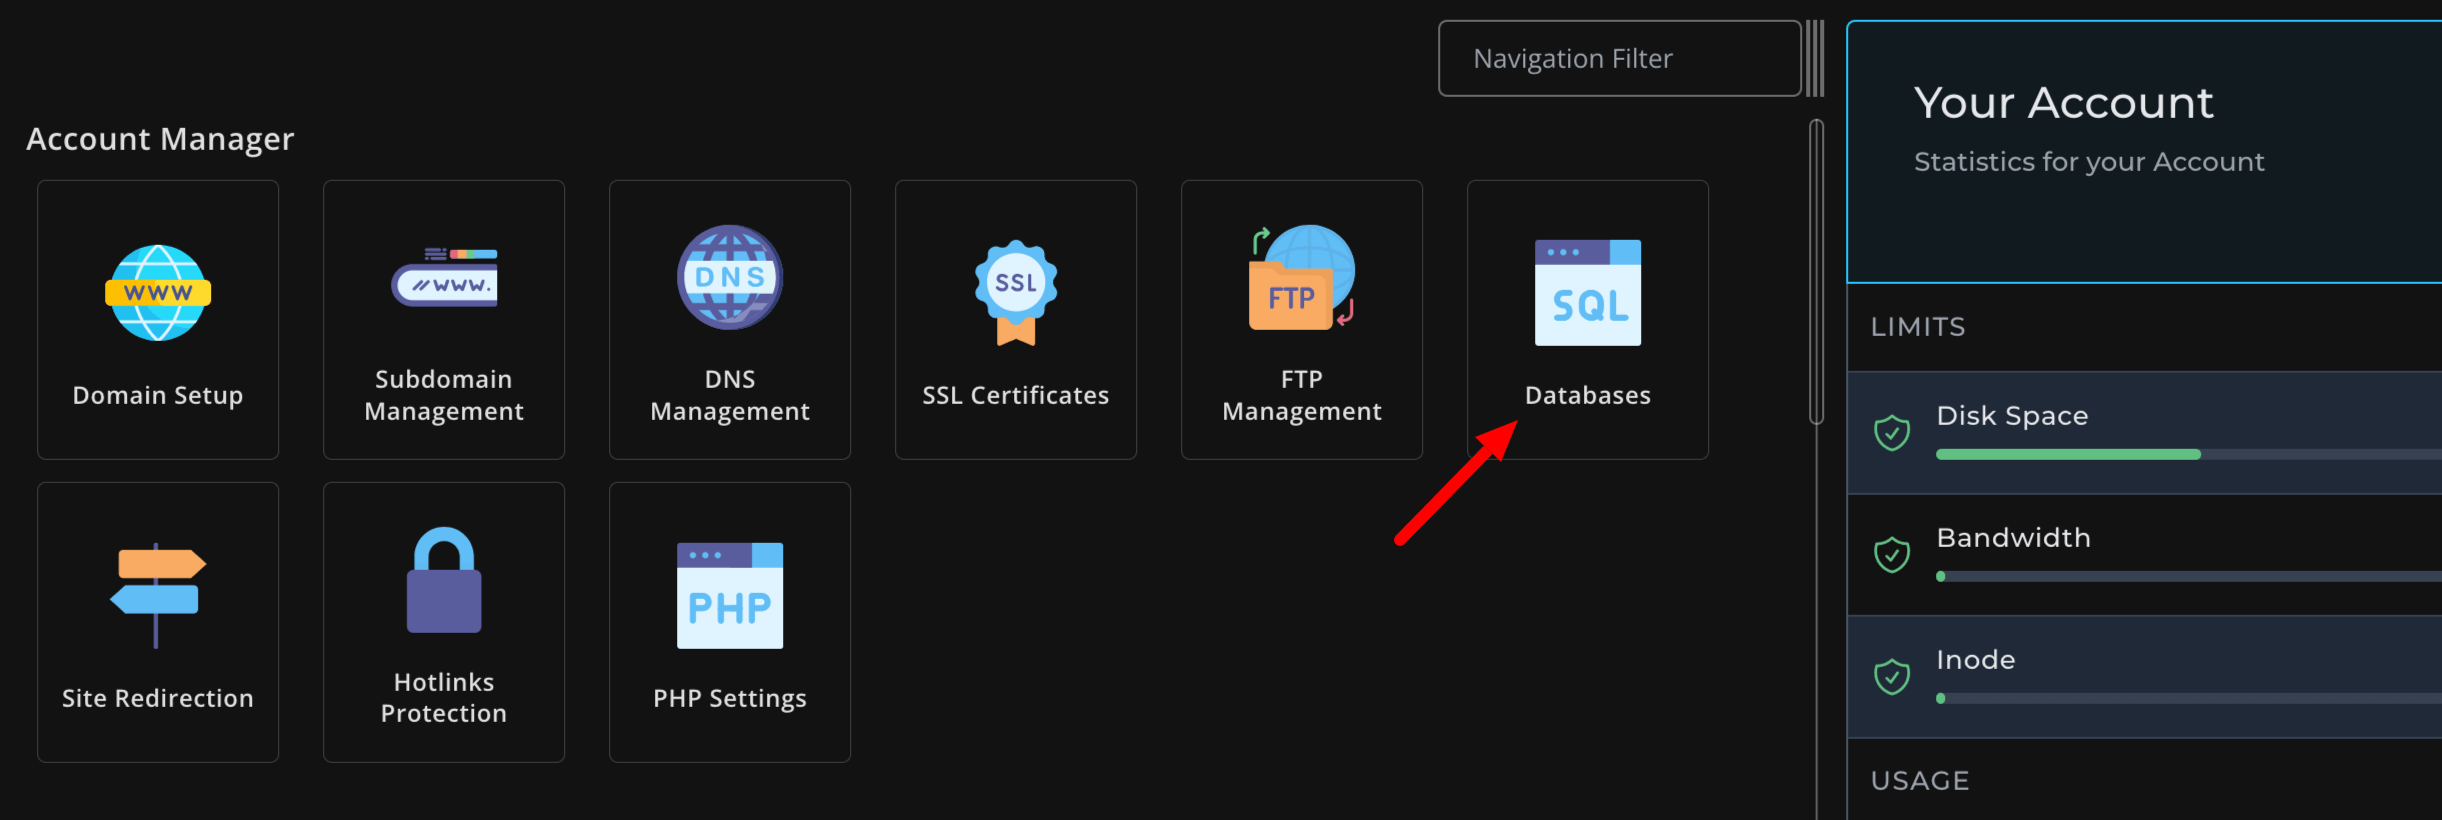
Task: Click the PHP Settings label
Action: 730,698
